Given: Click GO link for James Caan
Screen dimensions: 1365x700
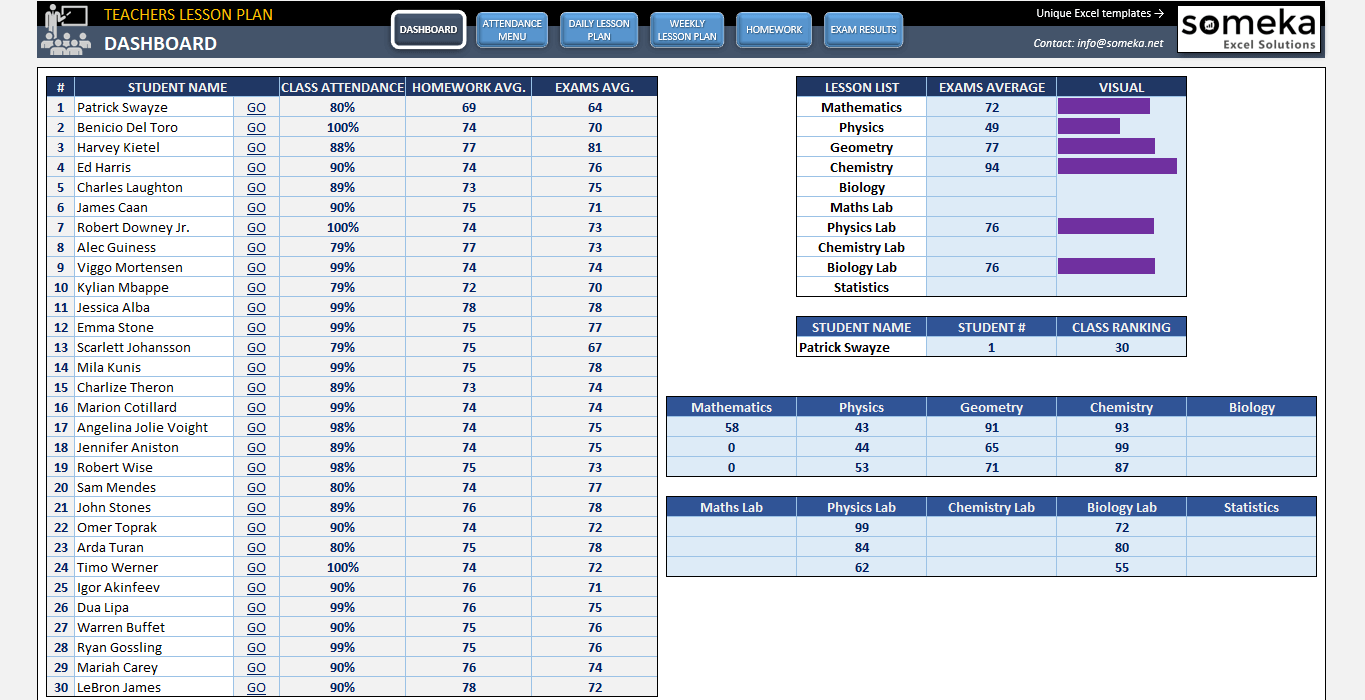Looking at the screenshot, I should [256, 207].
